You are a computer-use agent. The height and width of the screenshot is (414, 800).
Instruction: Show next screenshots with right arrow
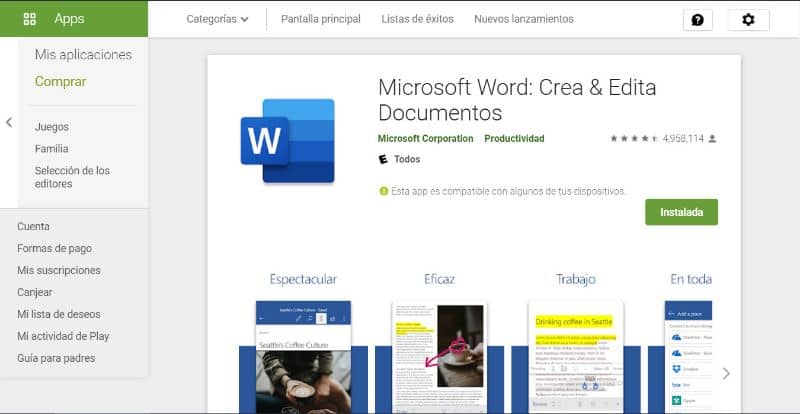(x=726, y=374)
